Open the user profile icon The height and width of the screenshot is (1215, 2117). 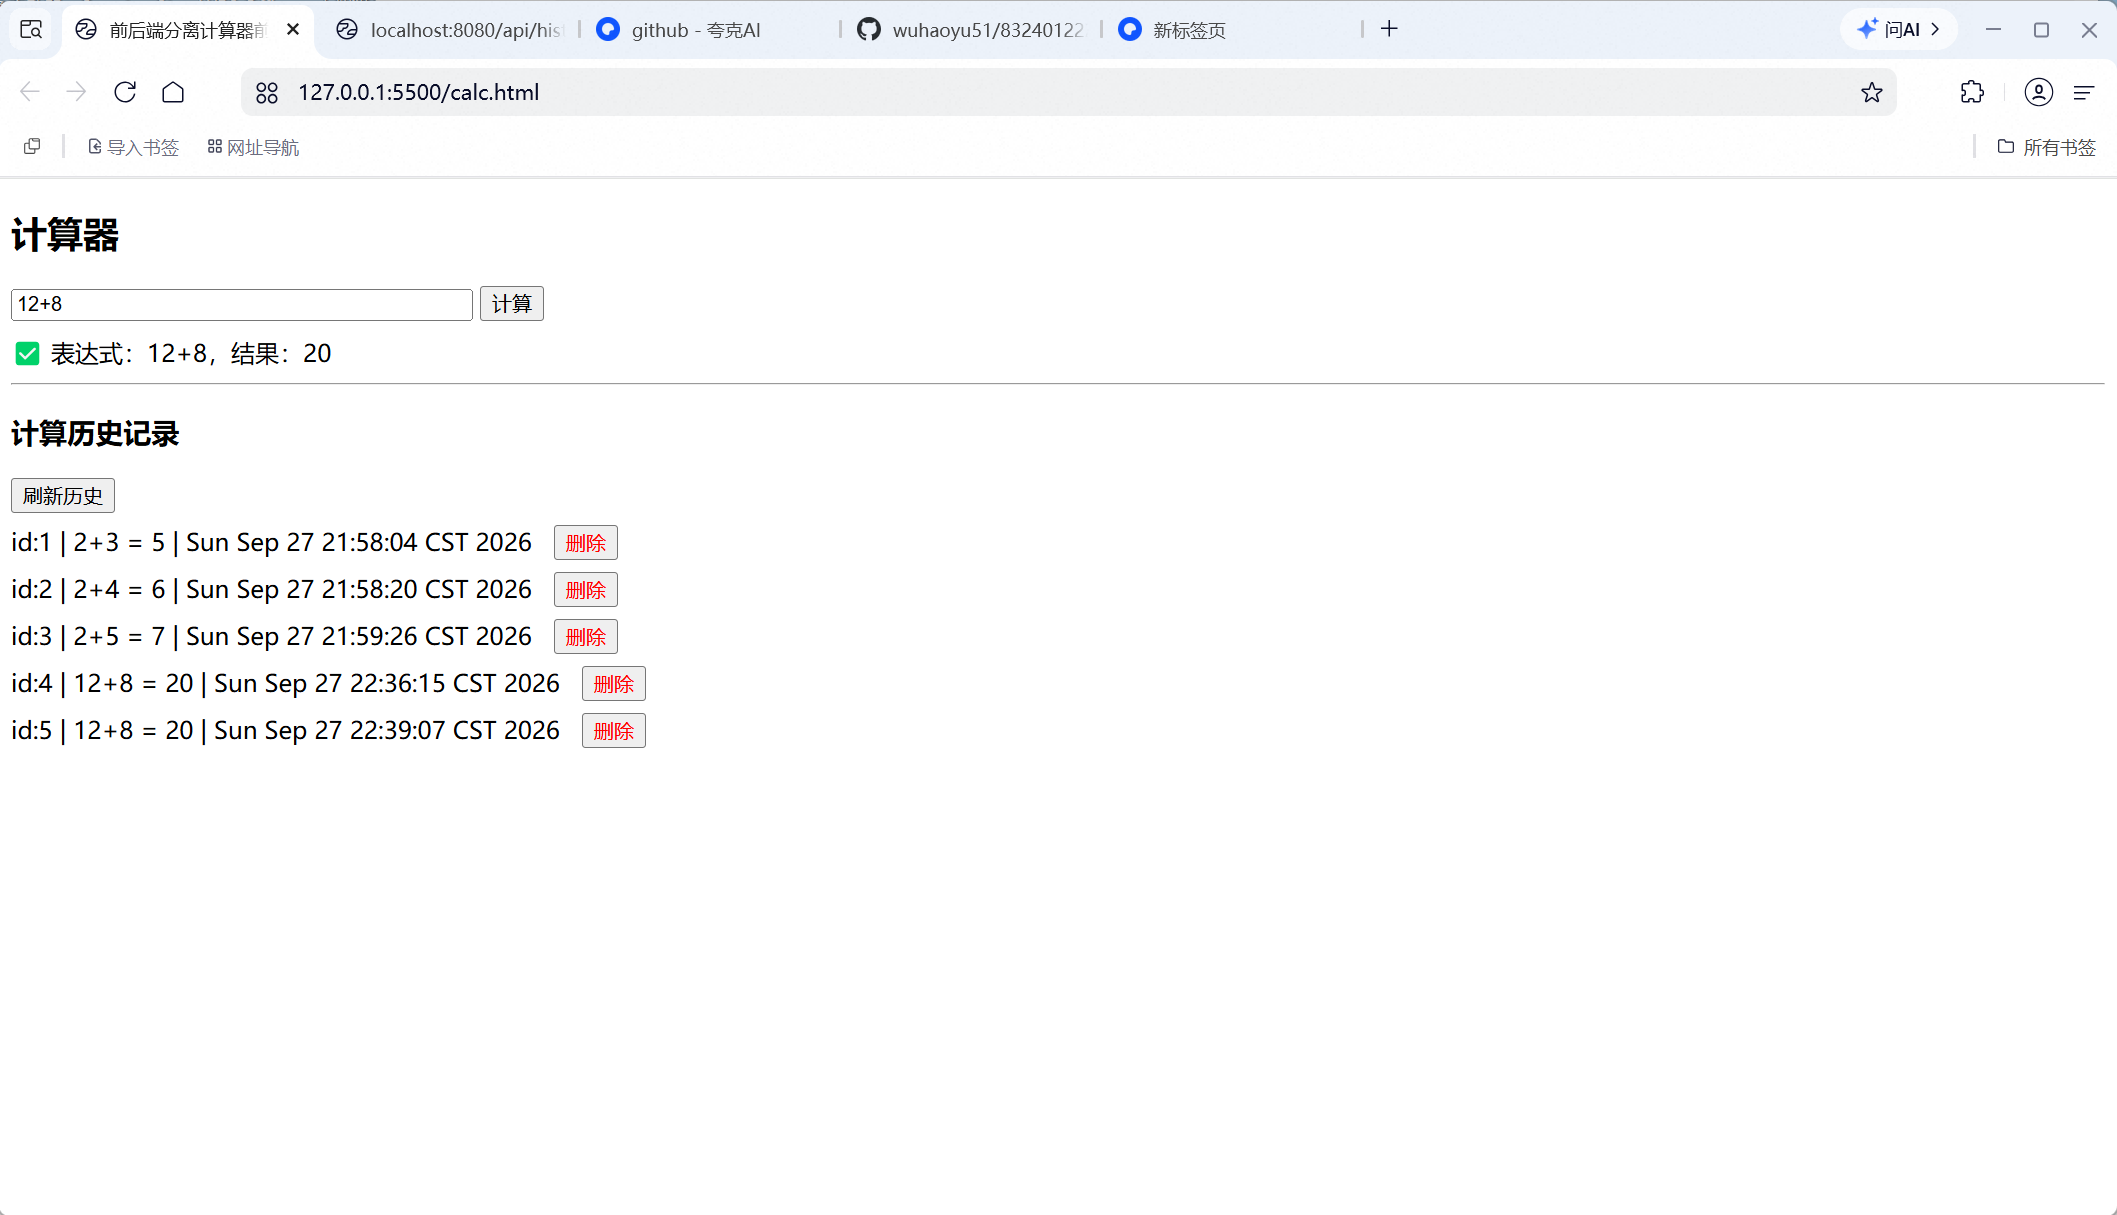click(x=2039, y=92)
